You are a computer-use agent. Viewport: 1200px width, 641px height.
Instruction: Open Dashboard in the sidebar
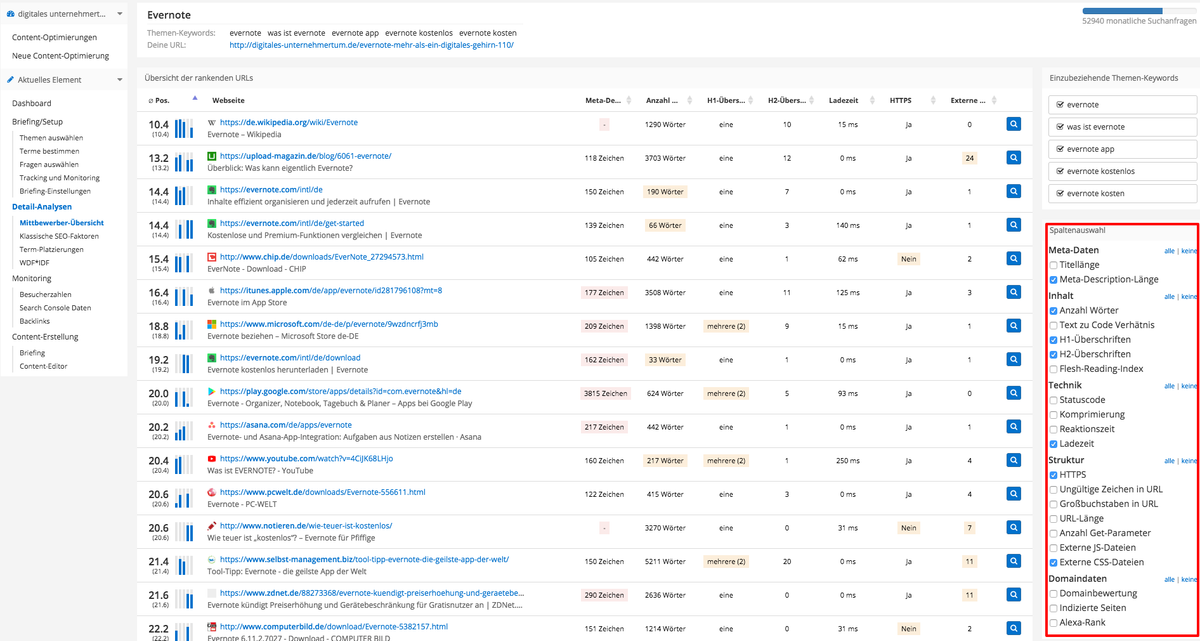pos(31,103)
